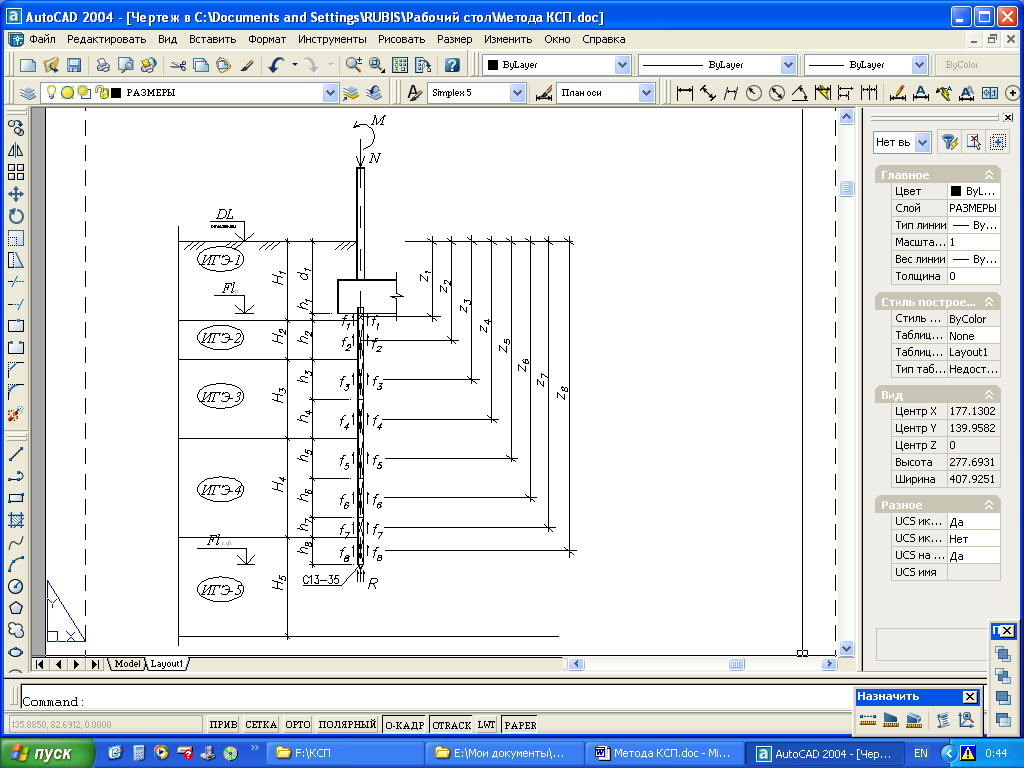This screenshot has height=768, width=1024.
Task: Open the Размер menu
Action: click(x=455, y=39)
